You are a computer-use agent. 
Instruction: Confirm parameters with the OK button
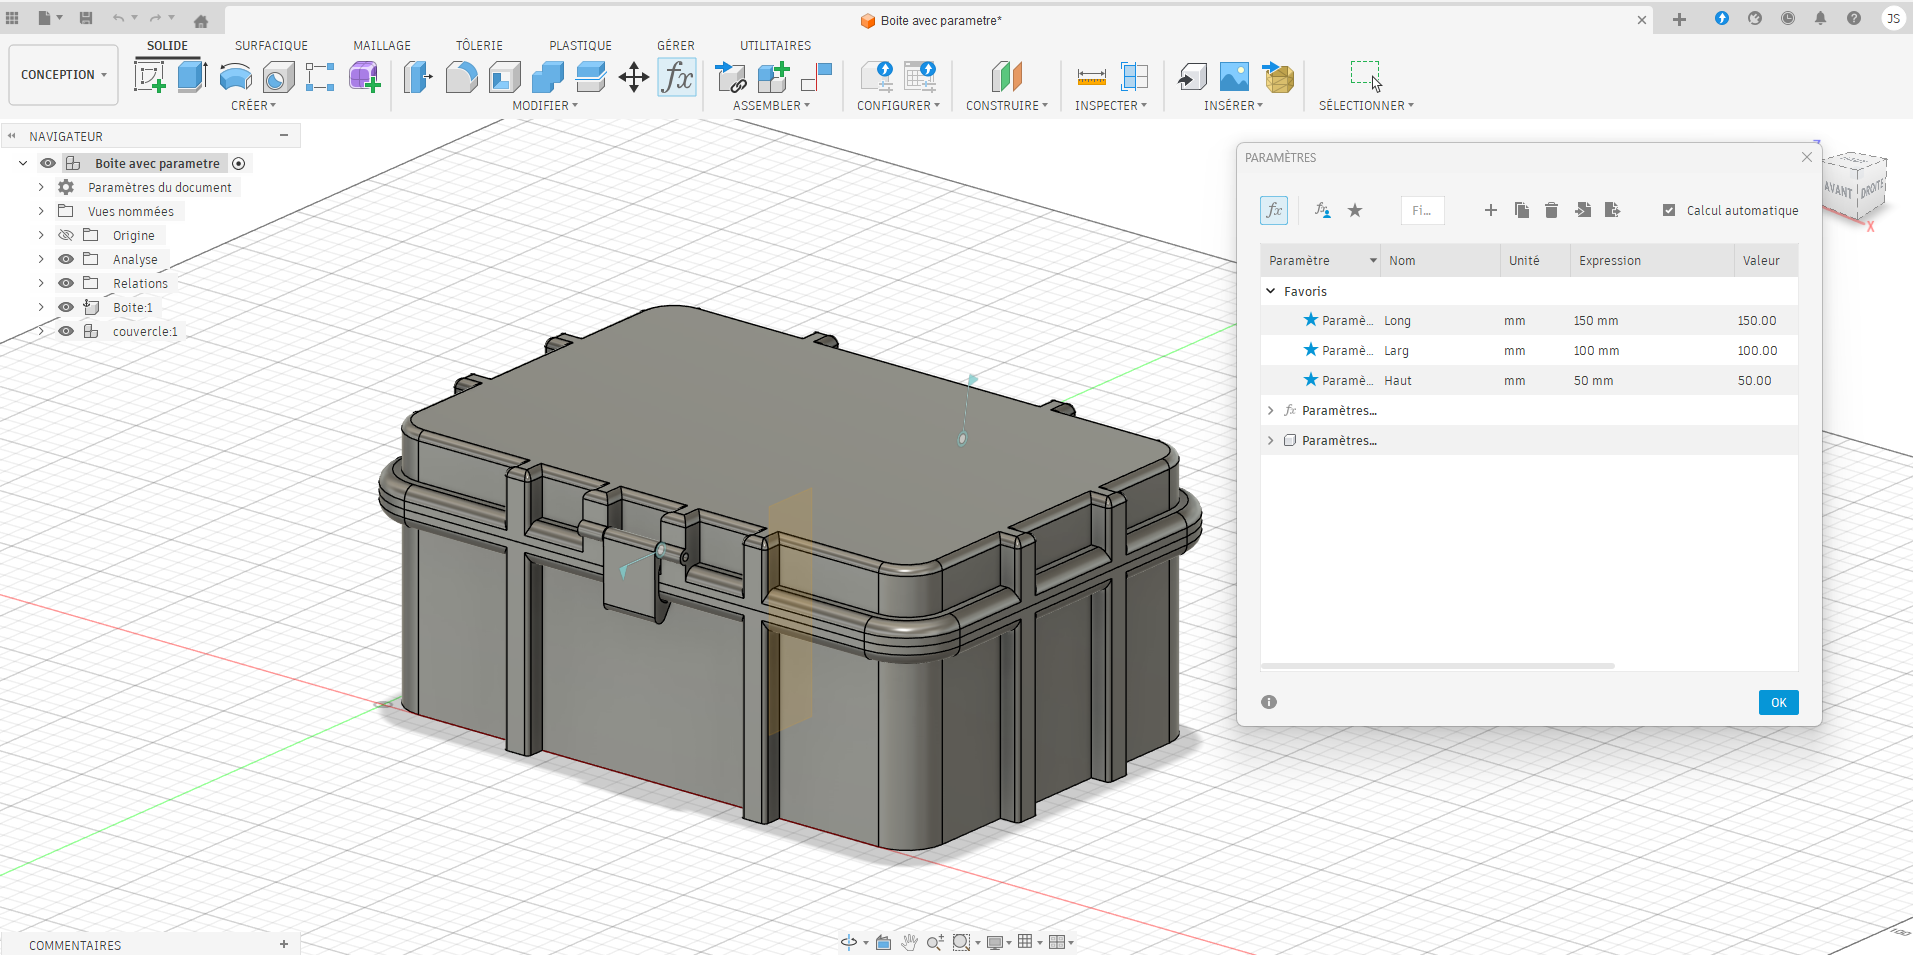1778,702
